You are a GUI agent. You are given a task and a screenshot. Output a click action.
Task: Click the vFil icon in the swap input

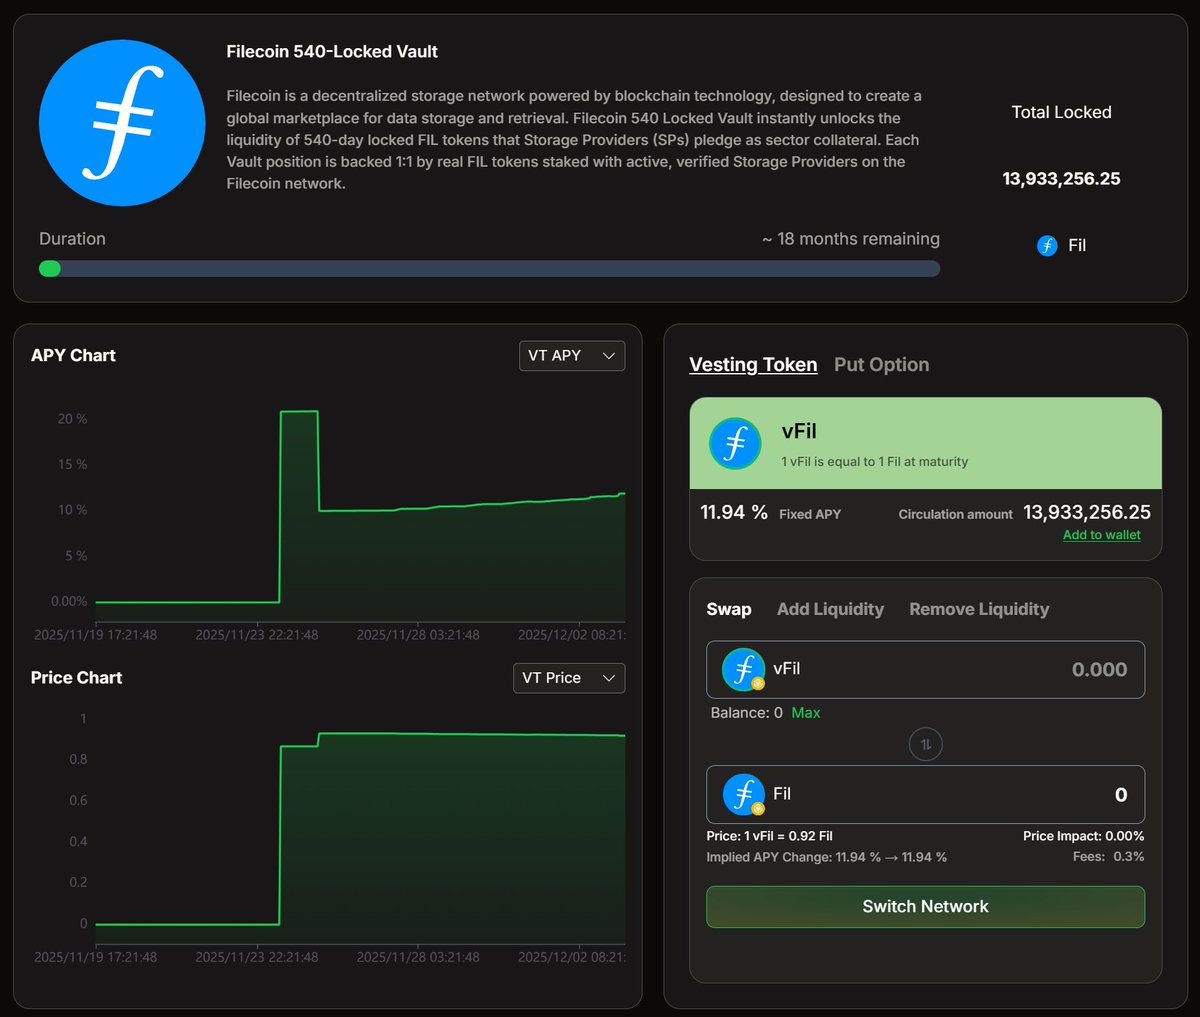click(x=743, y=669)
